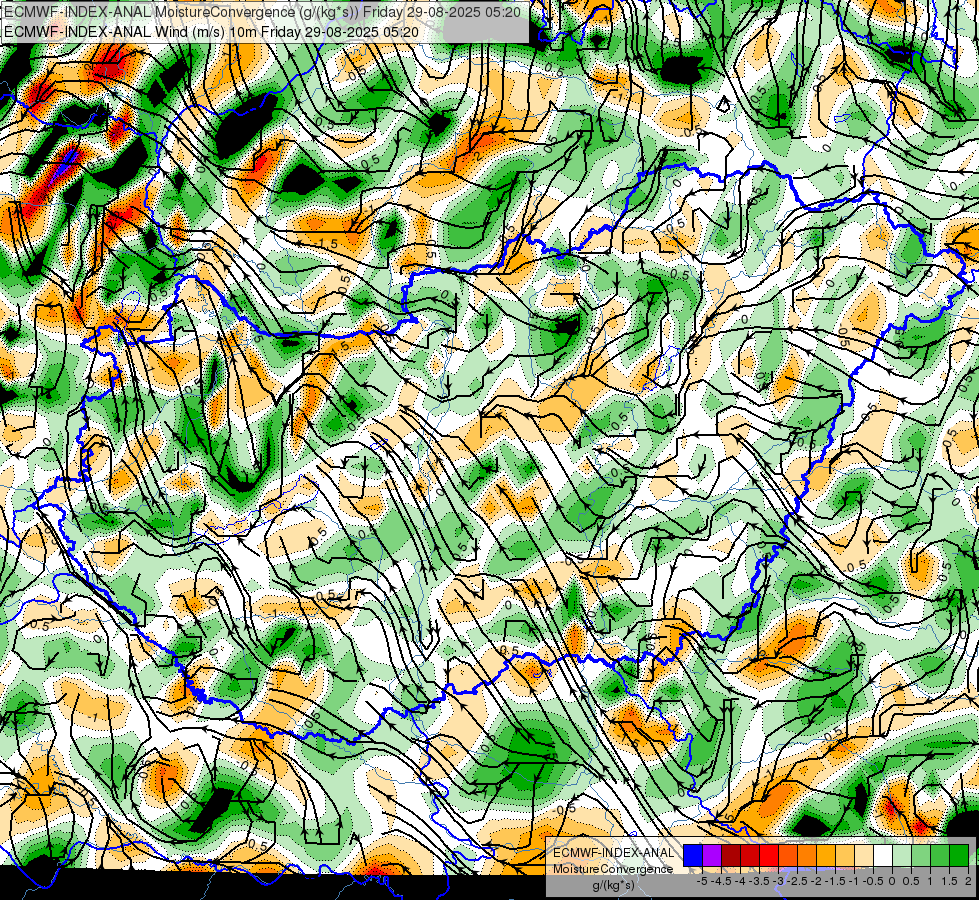Click the Wind (m/s) 10m title line
The width and height of the screenshot is (979, 900).
(x=211, y=31)
